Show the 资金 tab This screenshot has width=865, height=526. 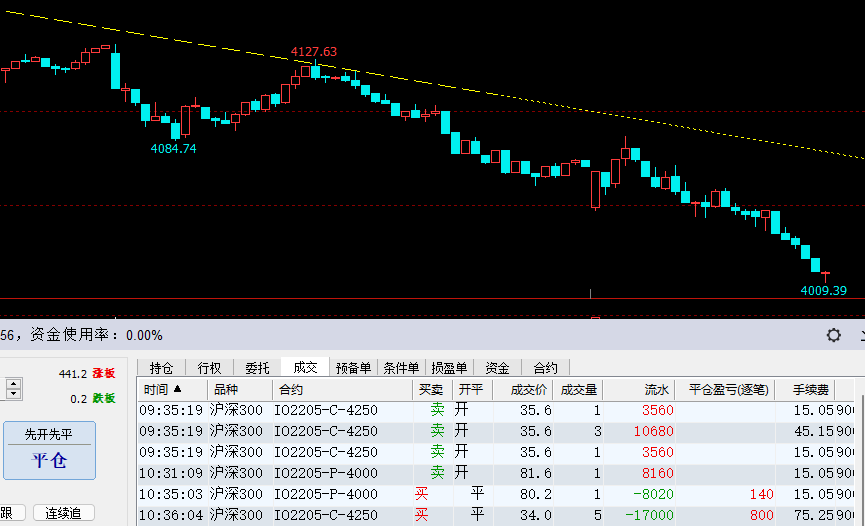pos(497,367)
